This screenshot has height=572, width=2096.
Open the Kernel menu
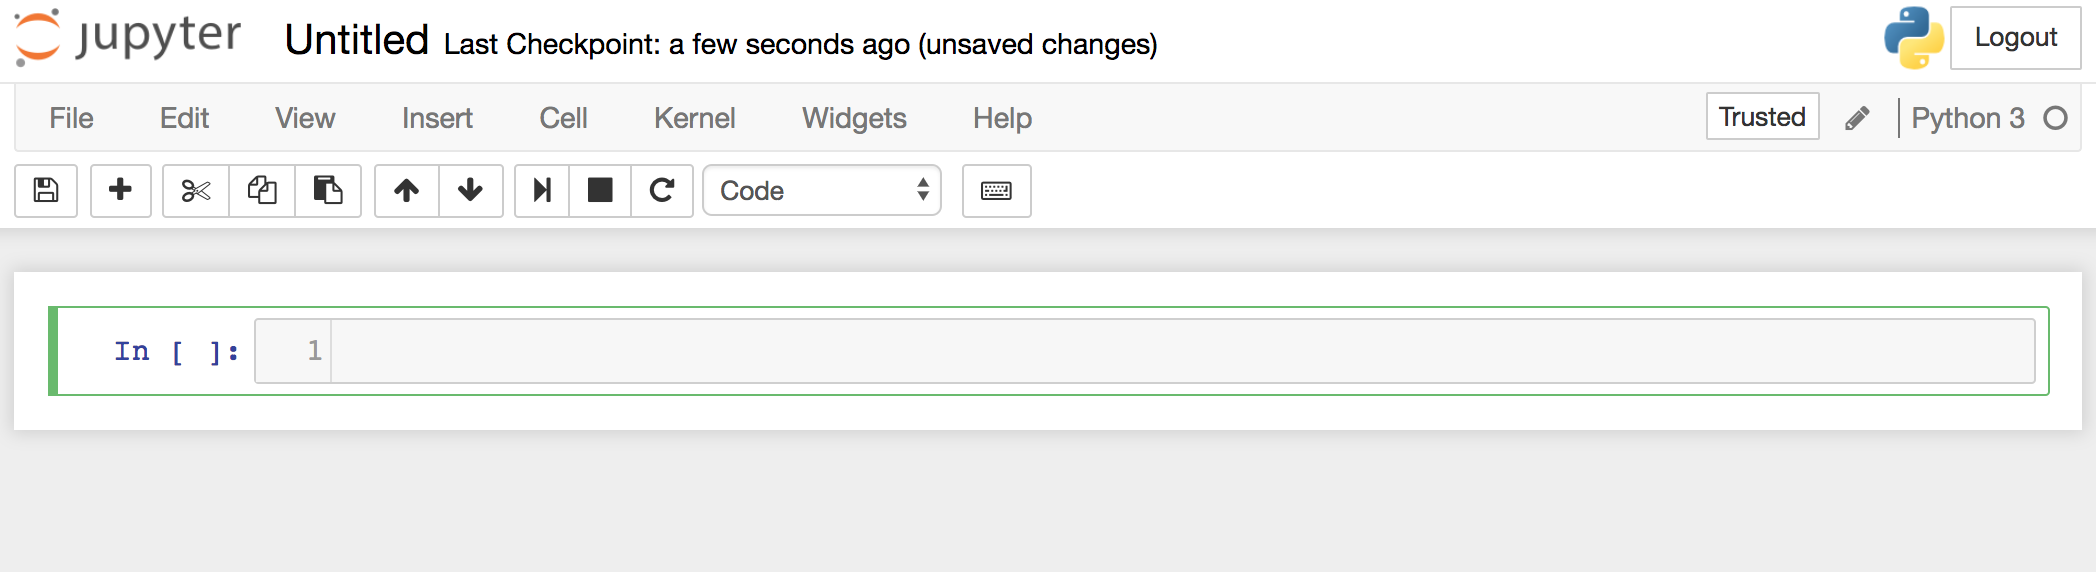point(694,118)
